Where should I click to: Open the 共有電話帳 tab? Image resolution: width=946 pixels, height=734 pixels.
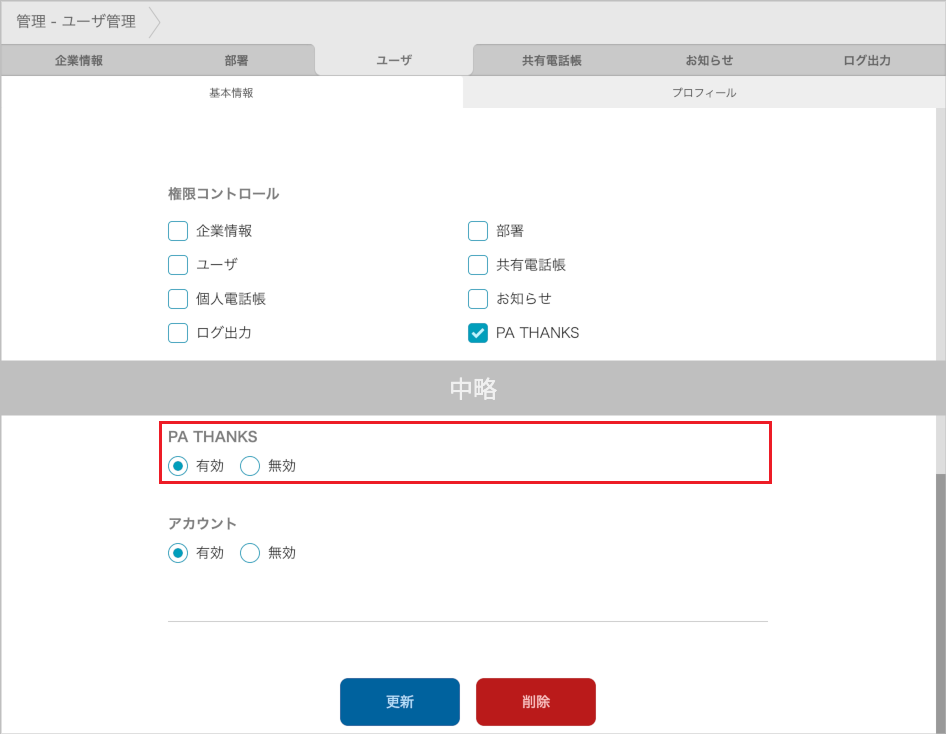[x=551, y=60]
